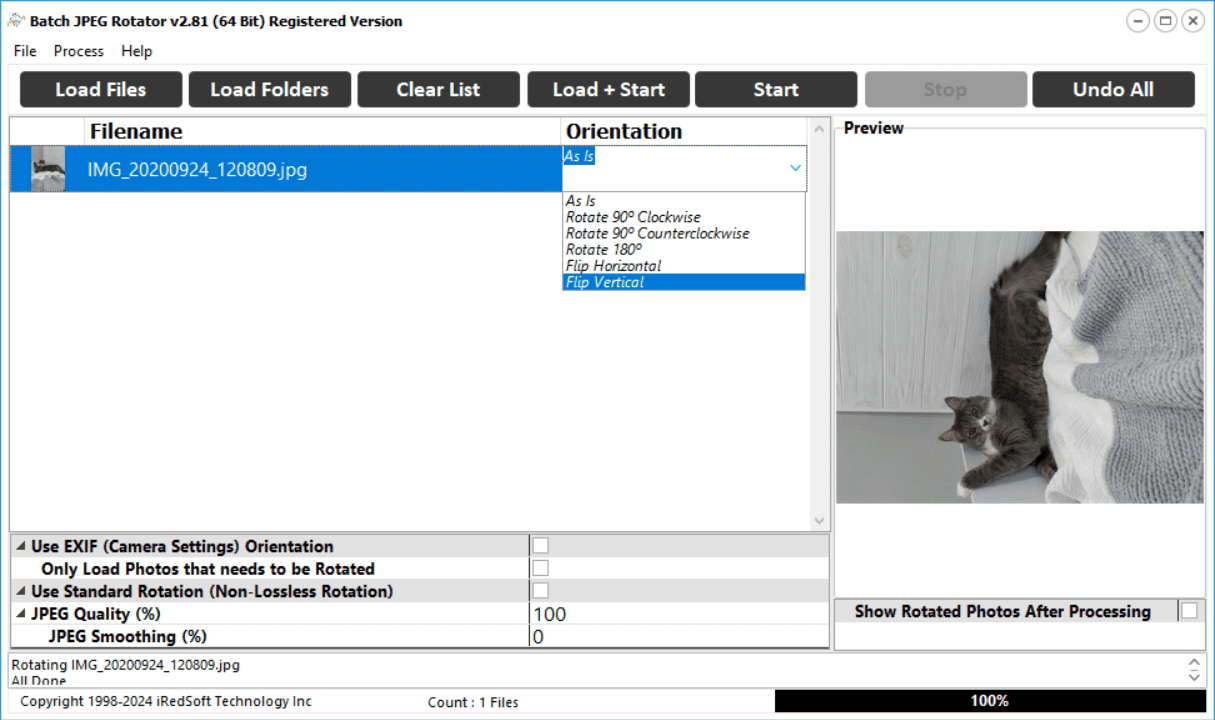Click the log panel scroll up arrow
This screenshot has width=1215, height=720.
pyautogui.click(x=1194, y=663)
